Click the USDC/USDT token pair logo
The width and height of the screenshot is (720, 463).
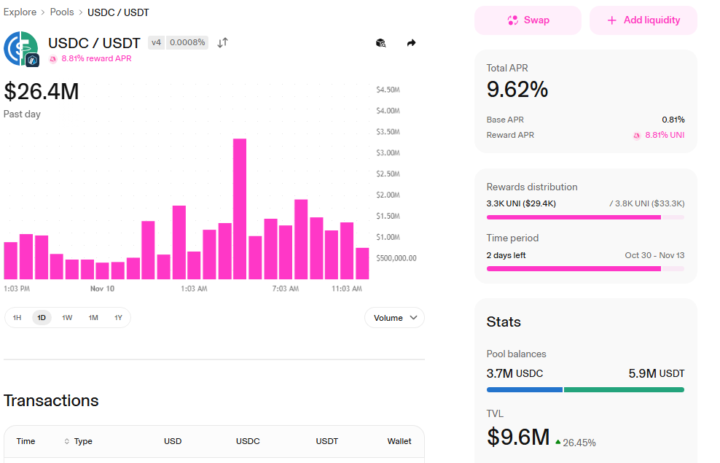coord(21,49)
